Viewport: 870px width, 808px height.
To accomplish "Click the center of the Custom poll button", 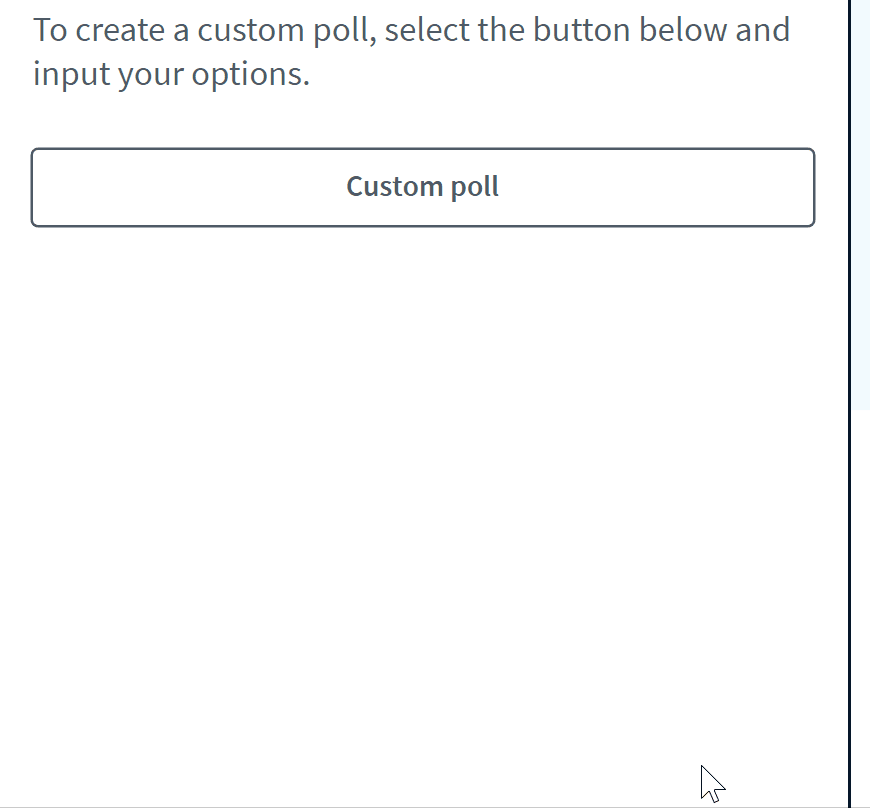I will coord(422,187).
